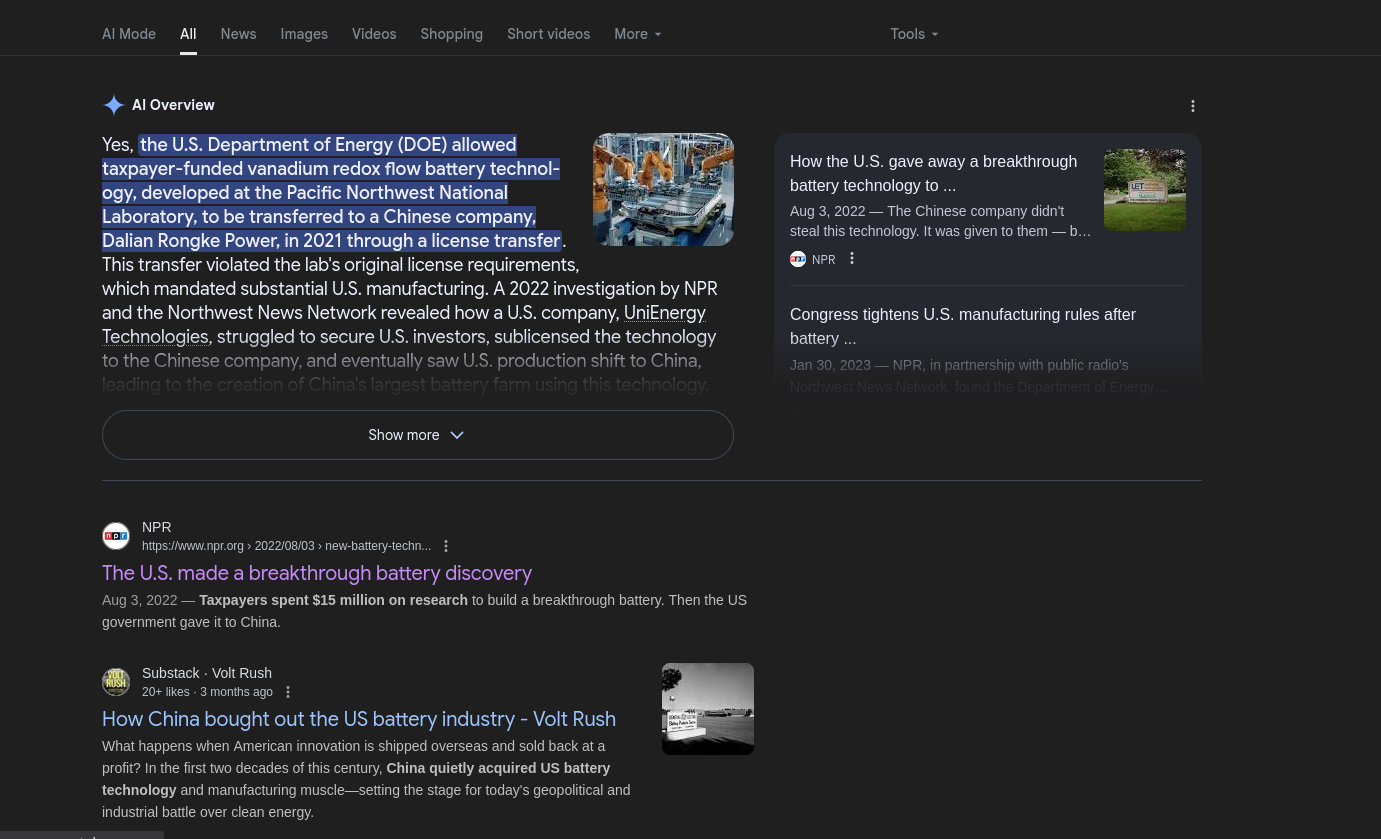Switch to News tab
Image resolution: width=1381 pixels, height=839 pixels.
coord(238,34)
